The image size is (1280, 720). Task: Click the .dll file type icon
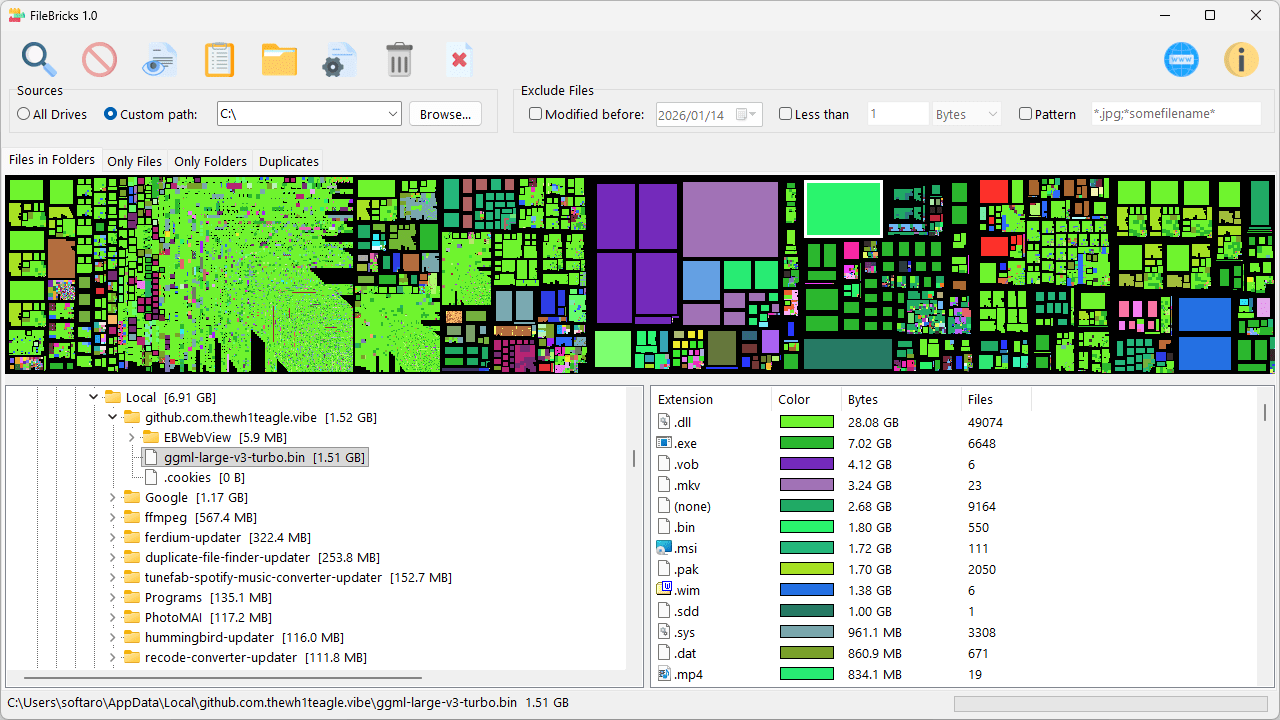[663, 422]
